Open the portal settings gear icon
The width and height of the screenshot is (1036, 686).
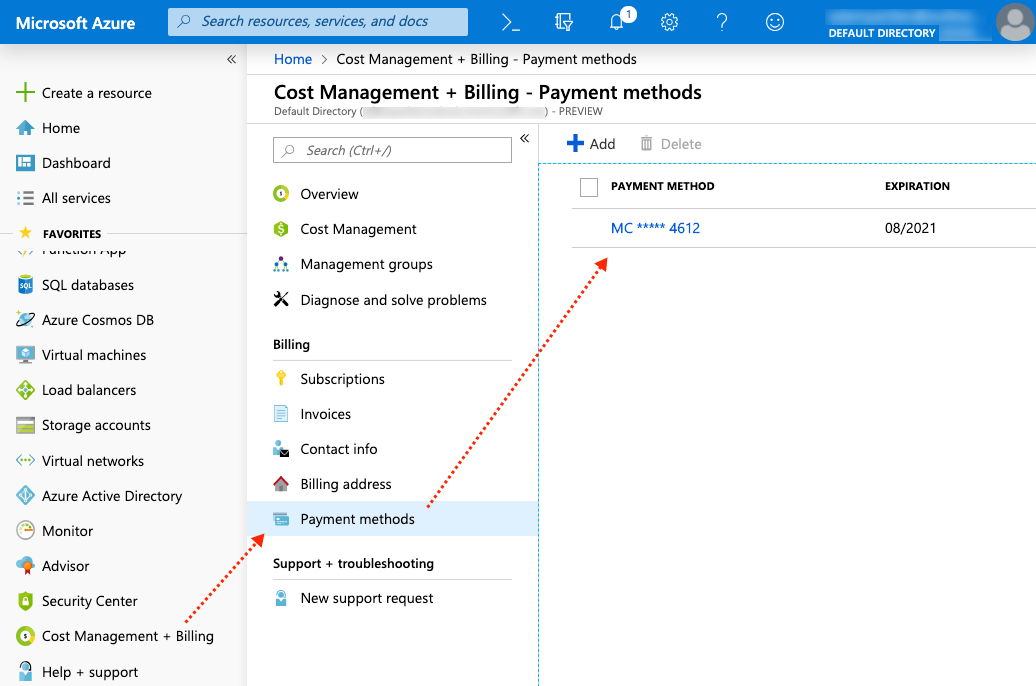pyautogui.click(x=669, y=22)
